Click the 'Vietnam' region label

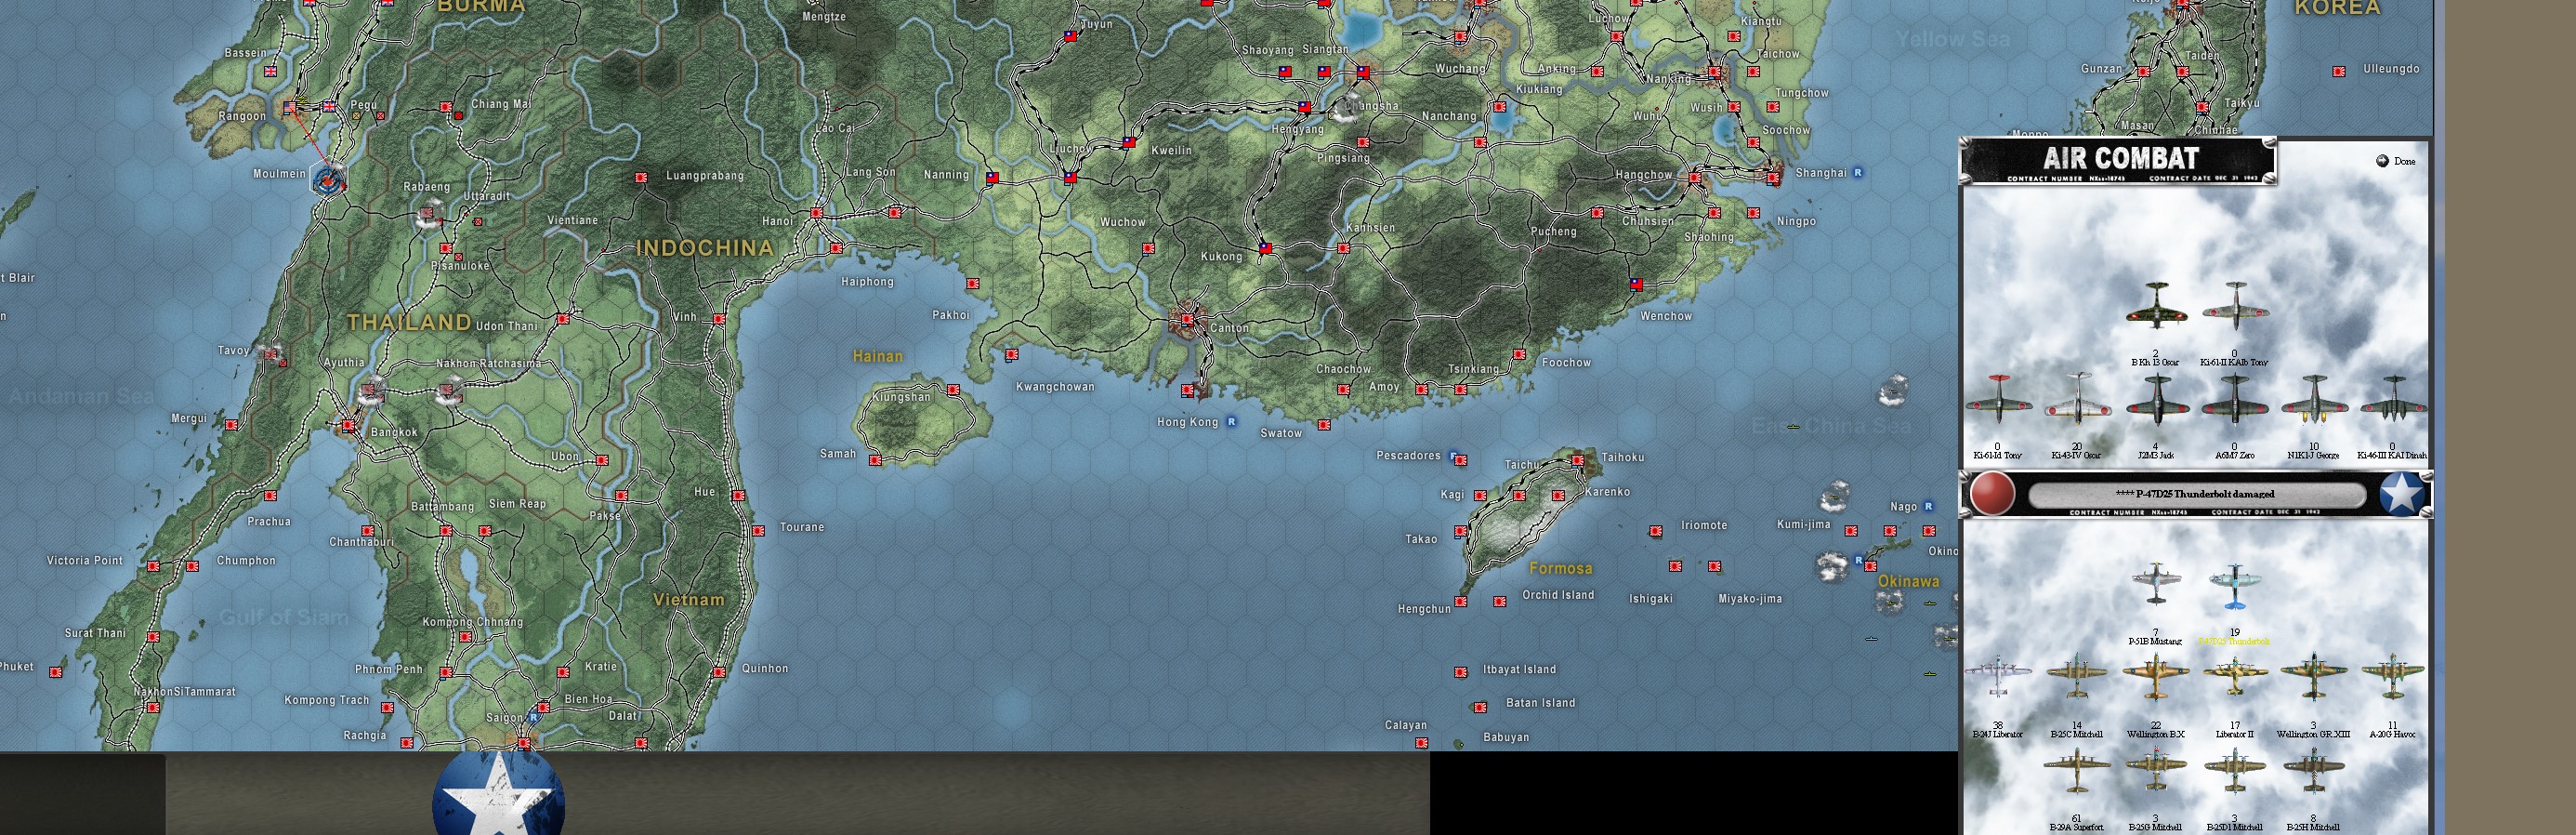tap(688, 600)
